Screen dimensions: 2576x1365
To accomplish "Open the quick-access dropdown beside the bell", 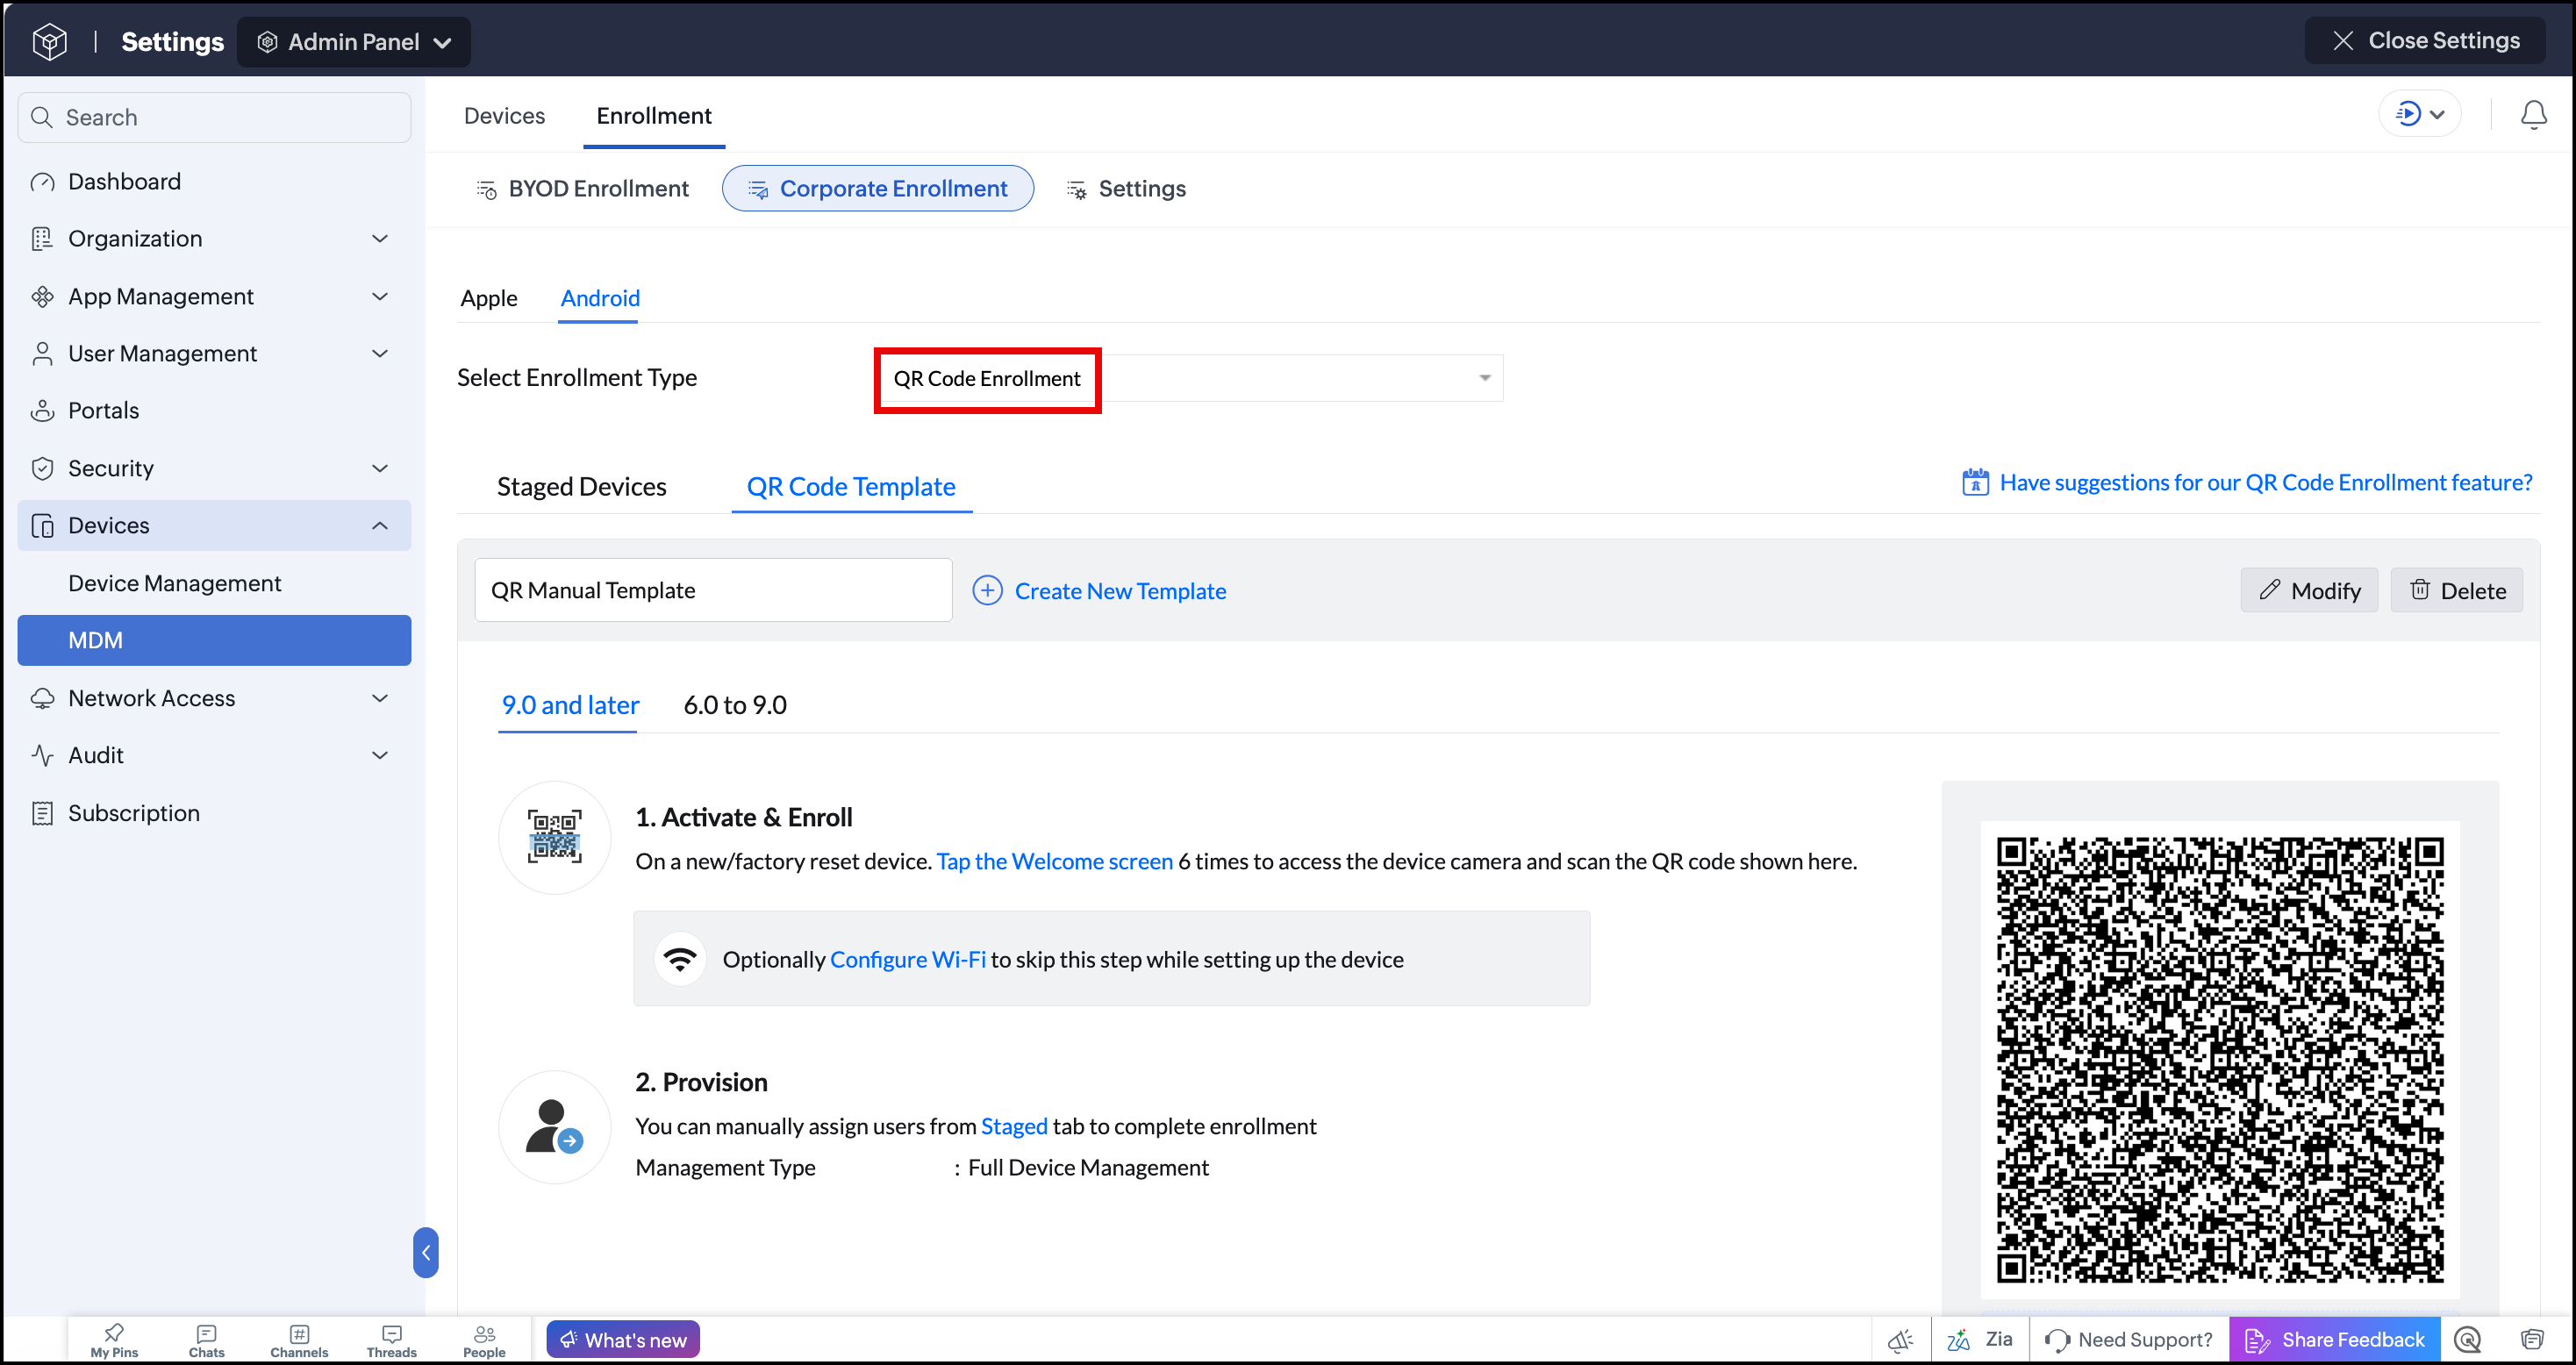I will (x=2420, y=114).
